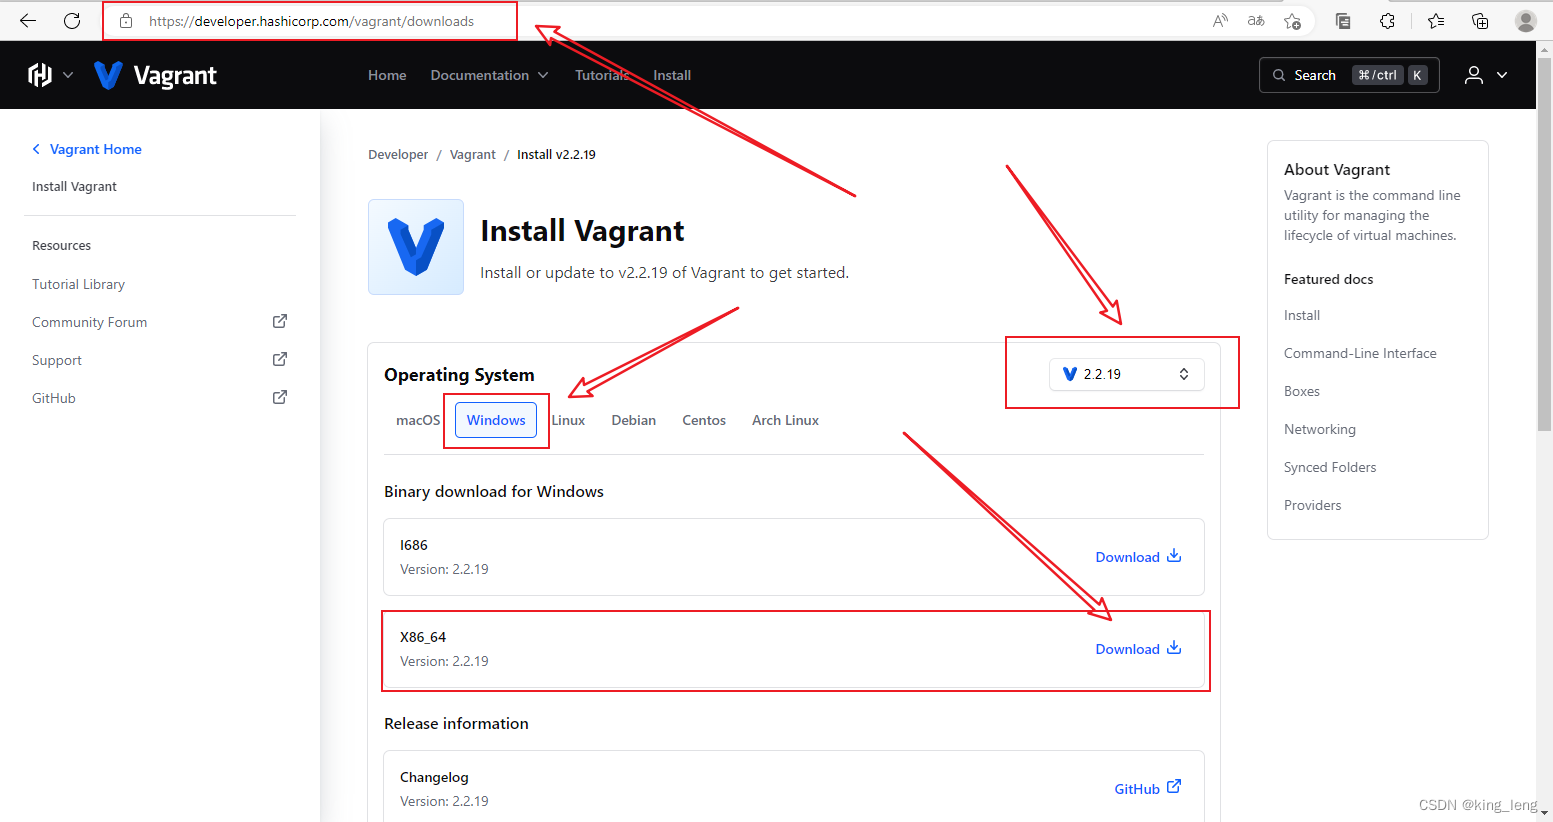Open the Tutorials nav item
Screen dimensions: 1553x822
pyautogui.click(x=602, y=75)
